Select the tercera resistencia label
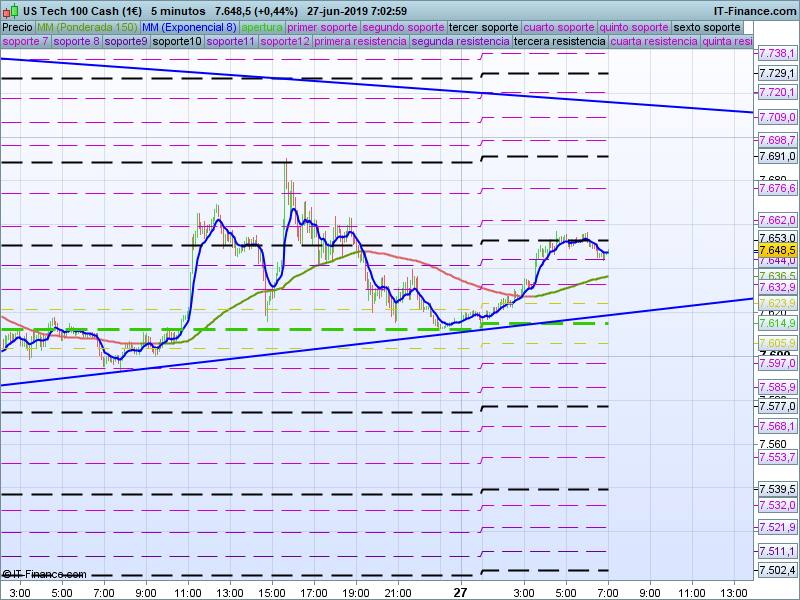 click(x=558, y=42)
